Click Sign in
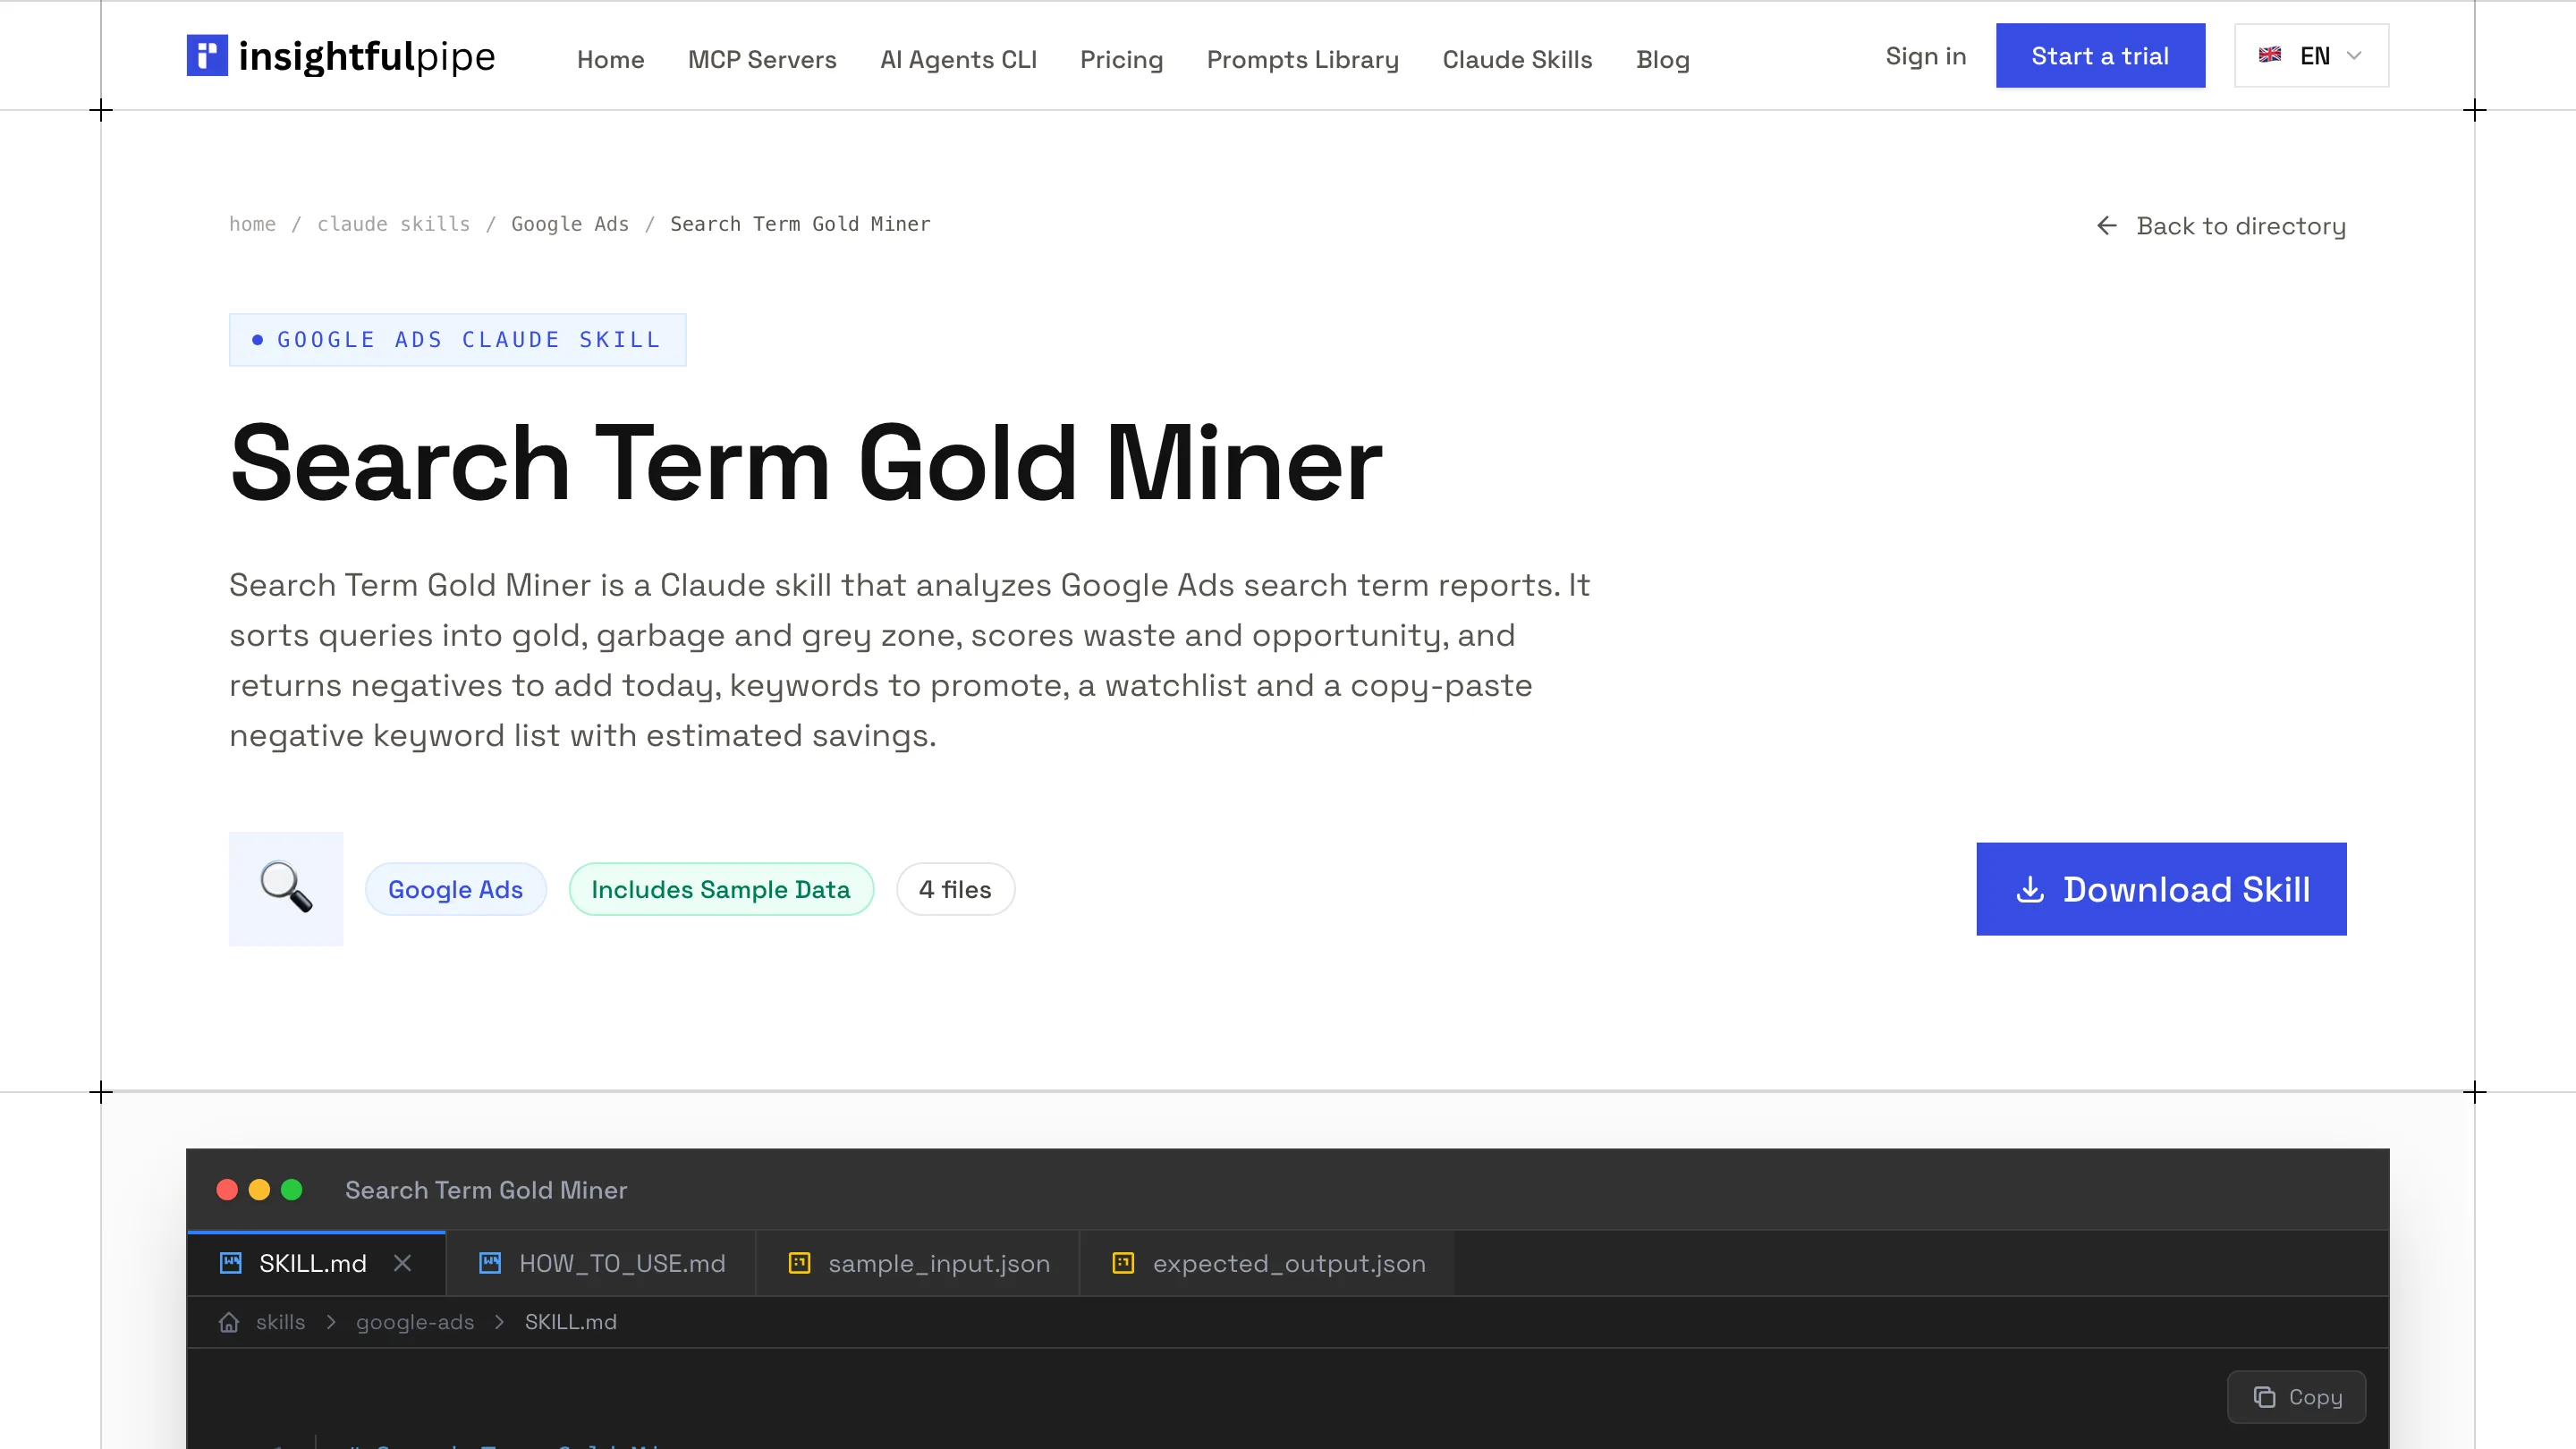Screen dimensions: 2576x1449 point(1925,56)
